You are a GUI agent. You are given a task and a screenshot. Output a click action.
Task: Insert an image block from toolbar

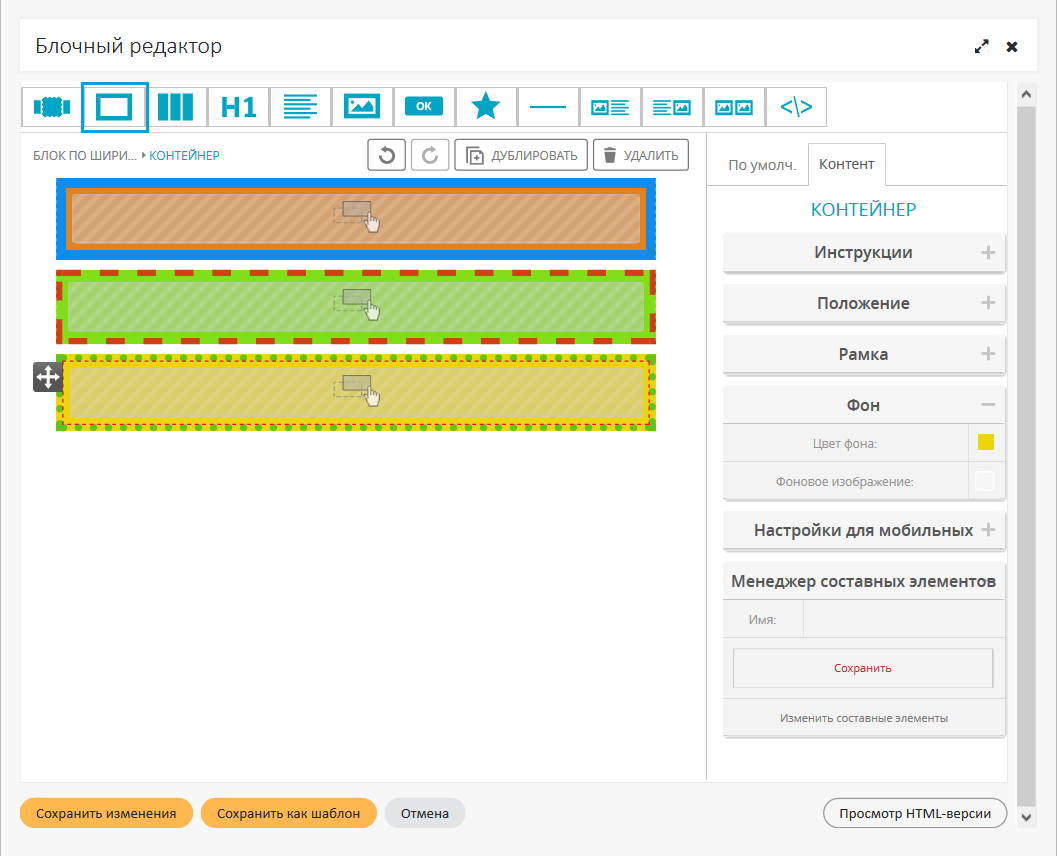362,106
